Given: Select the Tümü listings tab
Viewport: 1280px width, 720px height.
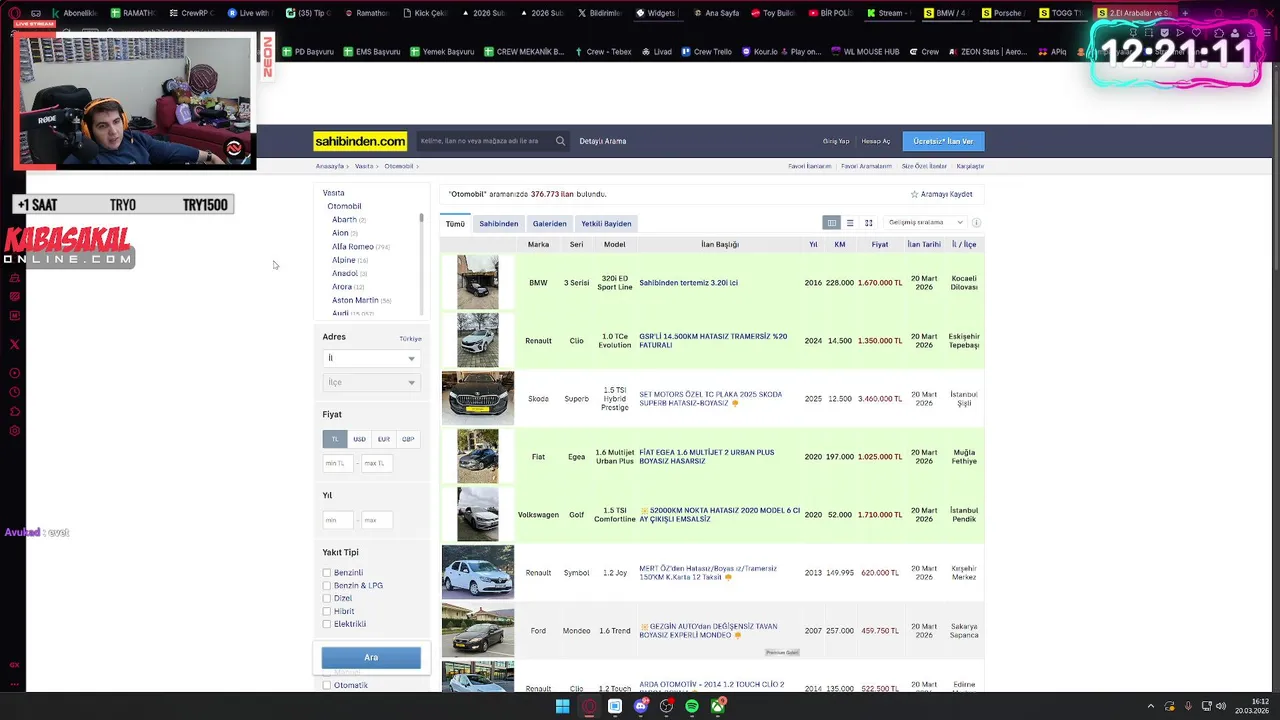Looking at the screenshot, I should tap(455, 224).
